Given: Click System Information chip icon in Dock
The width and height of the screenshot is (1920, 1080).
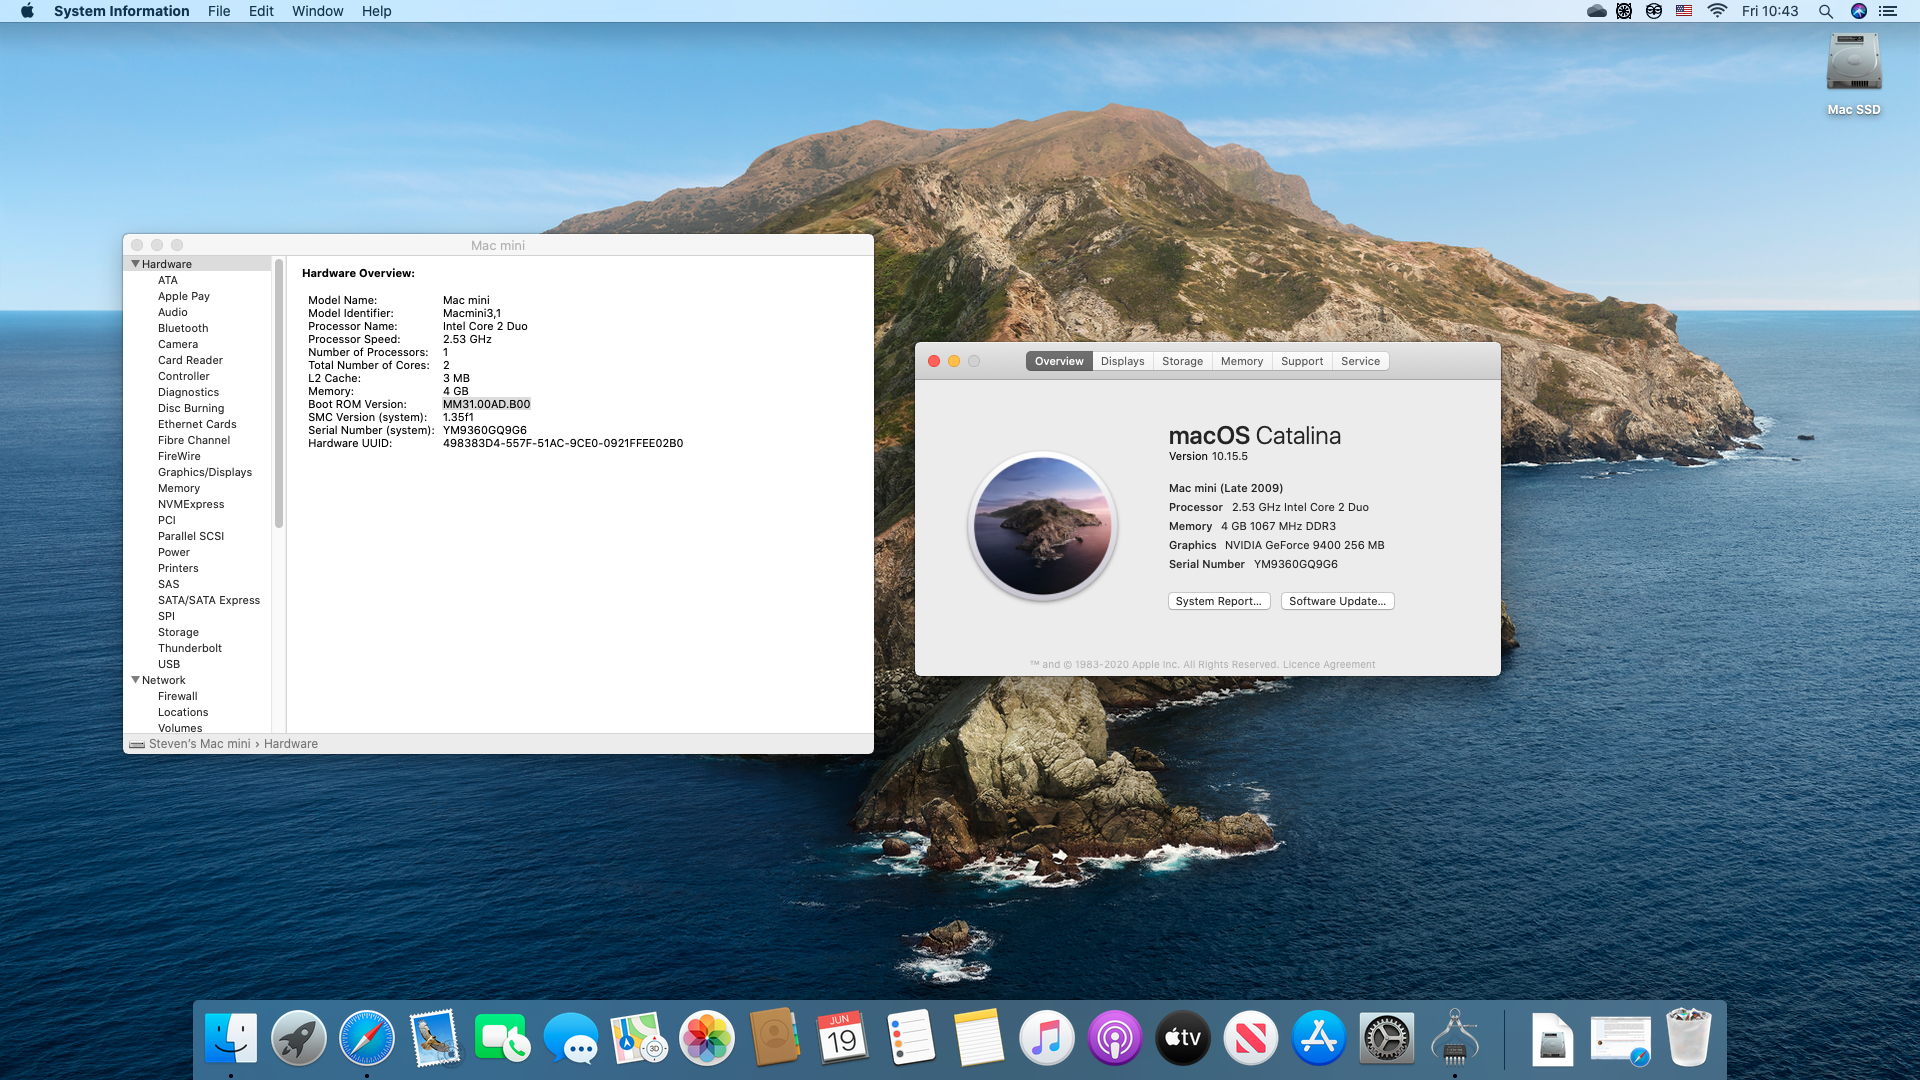Looking at the screenshot, I should tap(1455, 1038).
